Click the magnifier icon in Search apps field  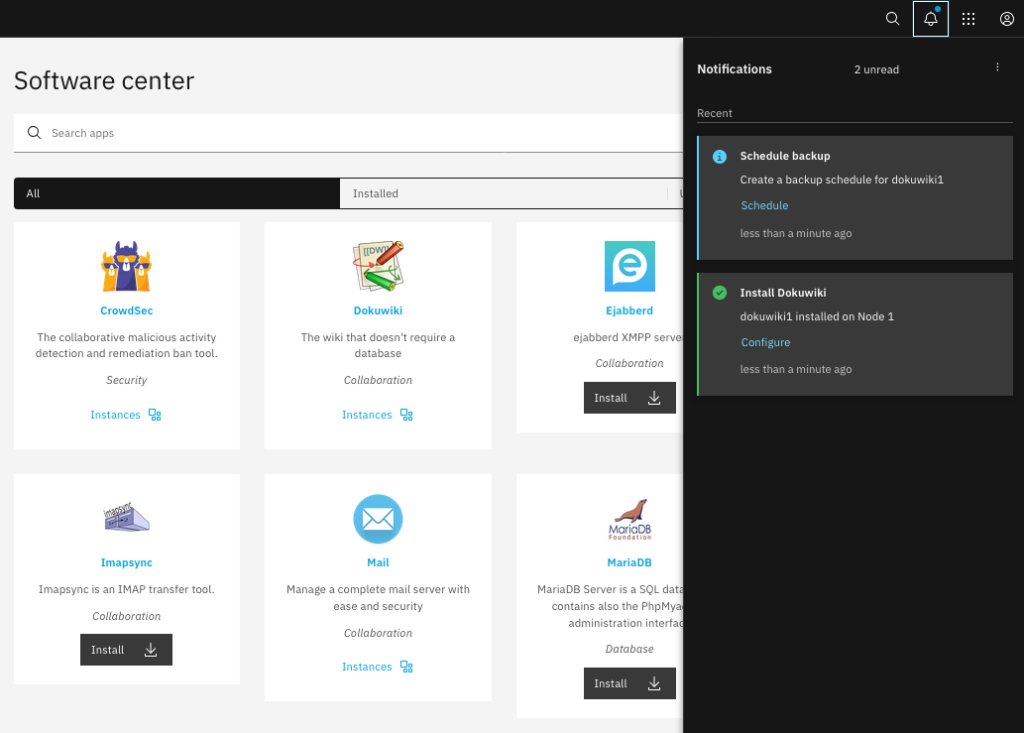pyautogui.click(x=34, y=133)
